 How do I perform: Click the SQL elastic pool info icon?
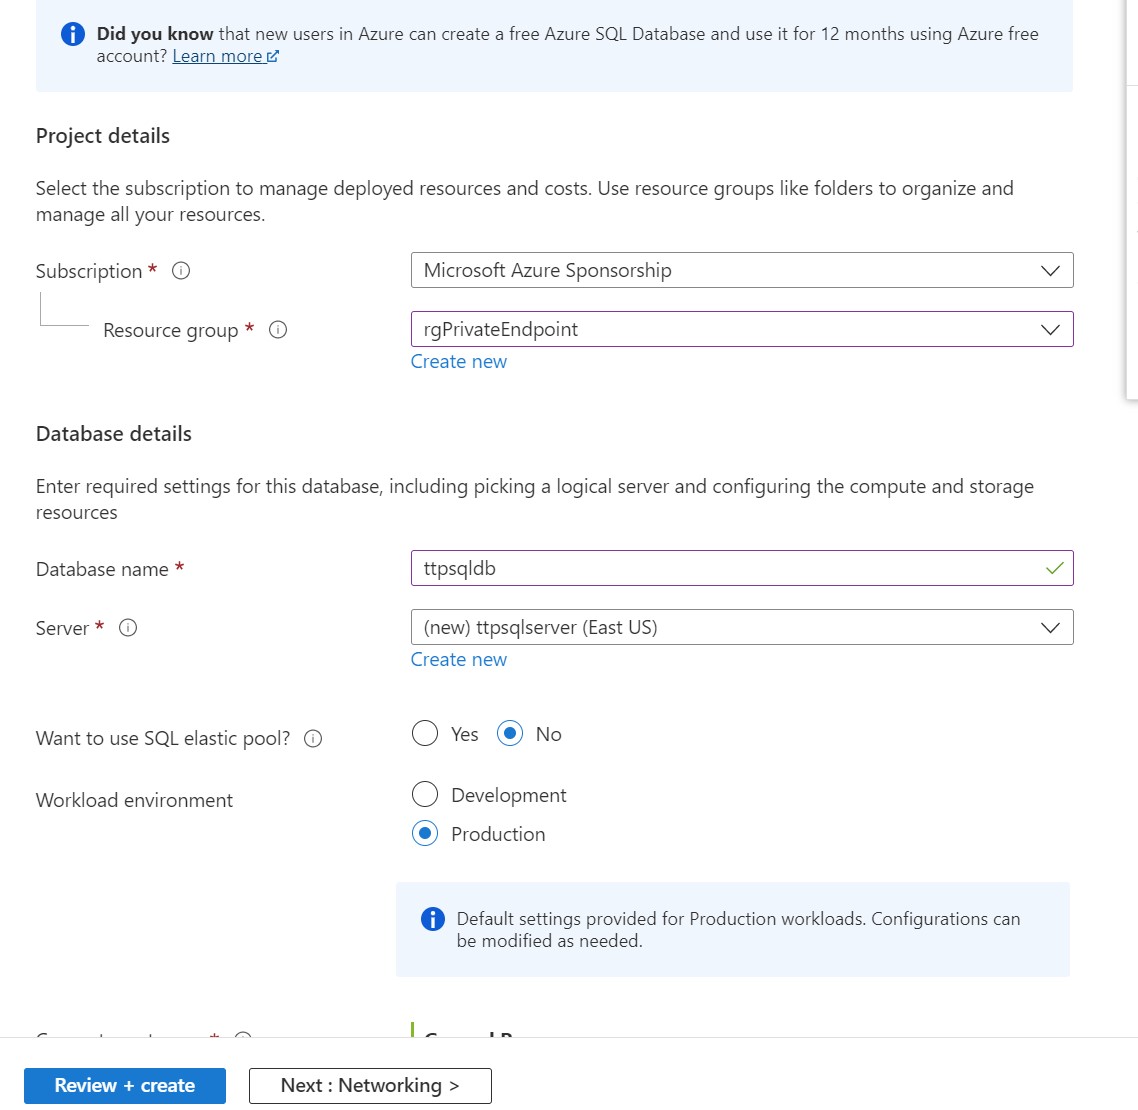coord(313,739)
